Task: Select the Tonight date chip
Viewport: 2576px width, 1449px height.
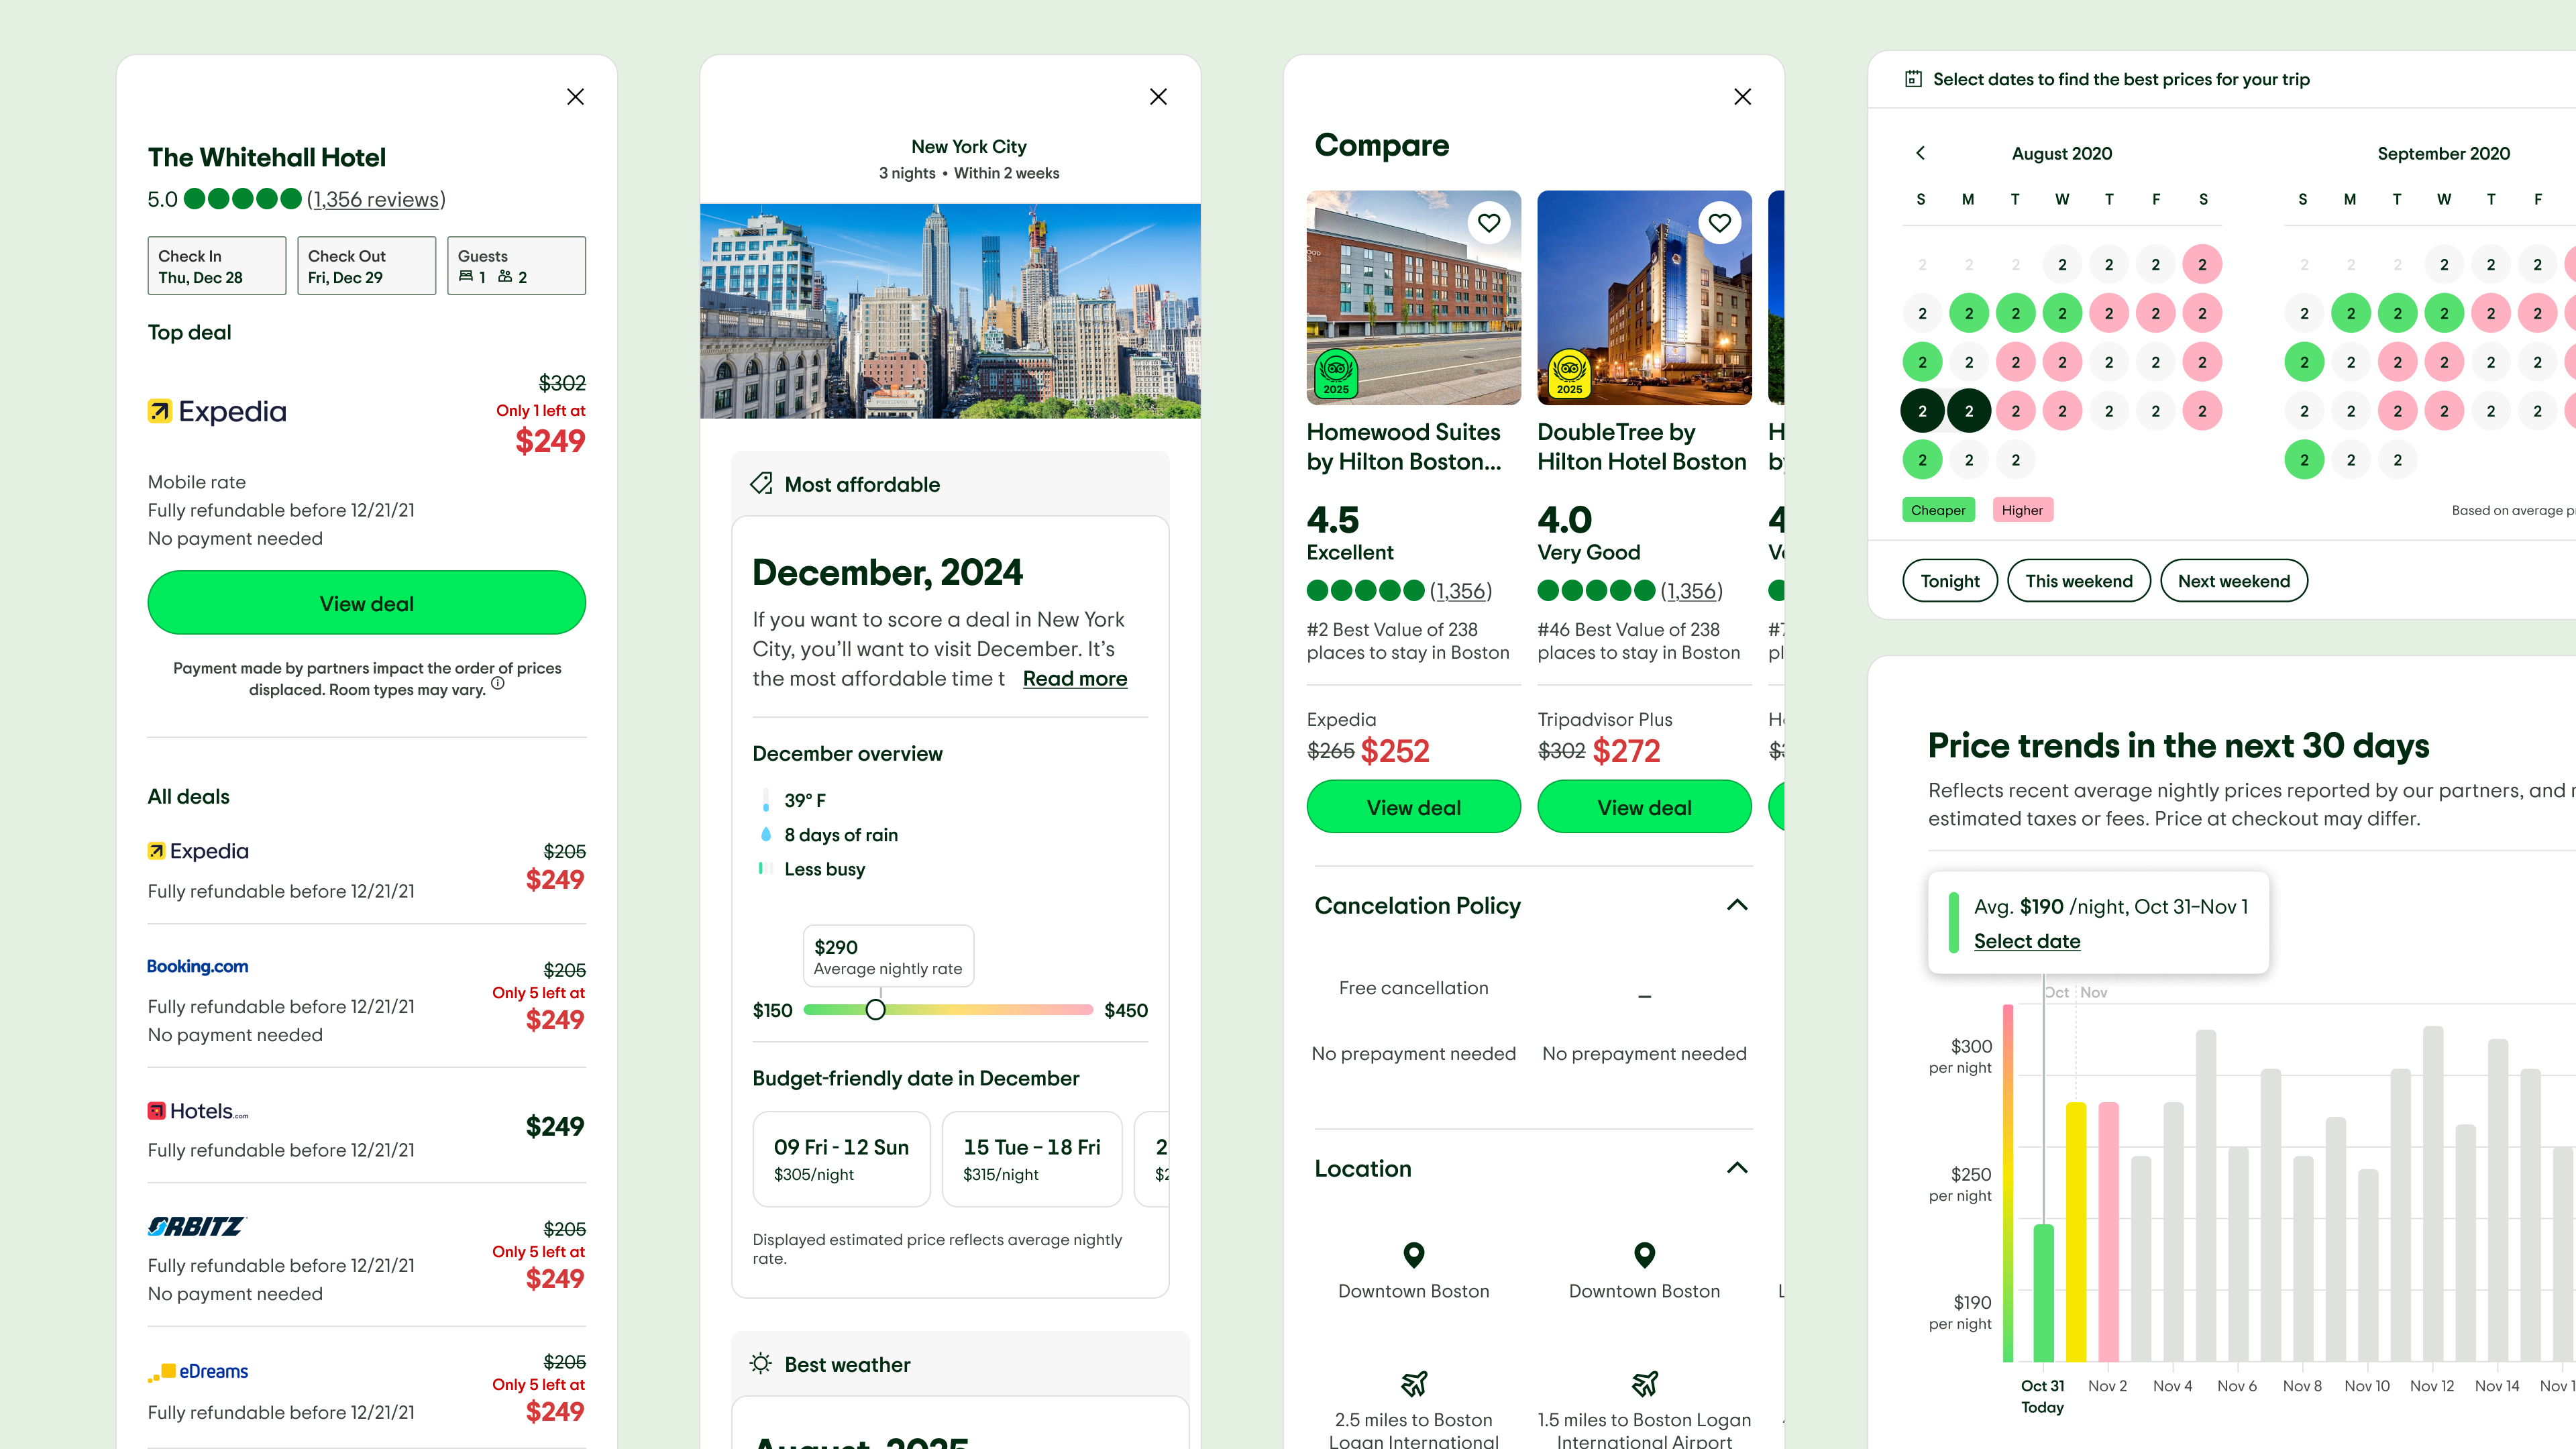Action: pos(1949,581)
